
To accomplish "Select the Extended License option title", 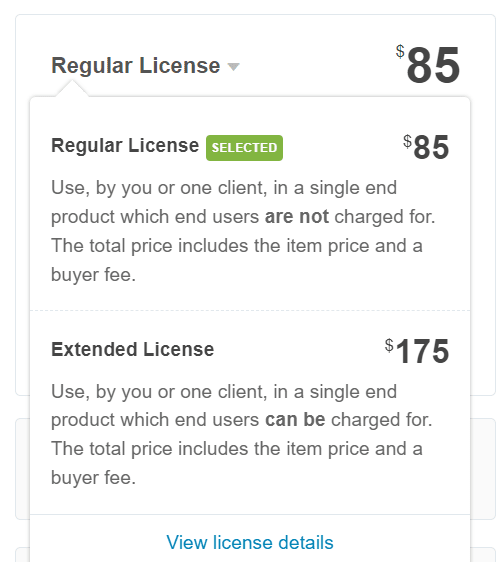I will [x=133, y=349].
